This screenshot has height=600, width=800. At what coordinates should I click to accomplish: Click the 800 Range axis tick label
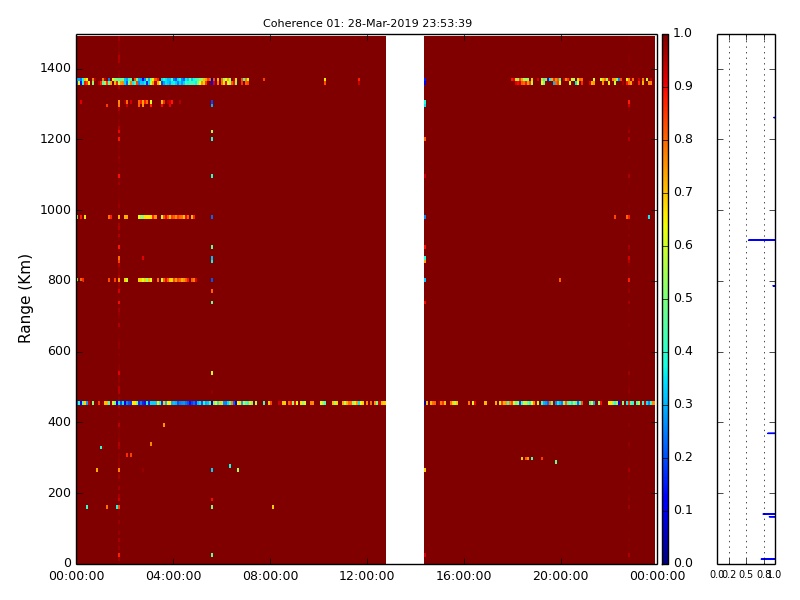click(59, 280)
